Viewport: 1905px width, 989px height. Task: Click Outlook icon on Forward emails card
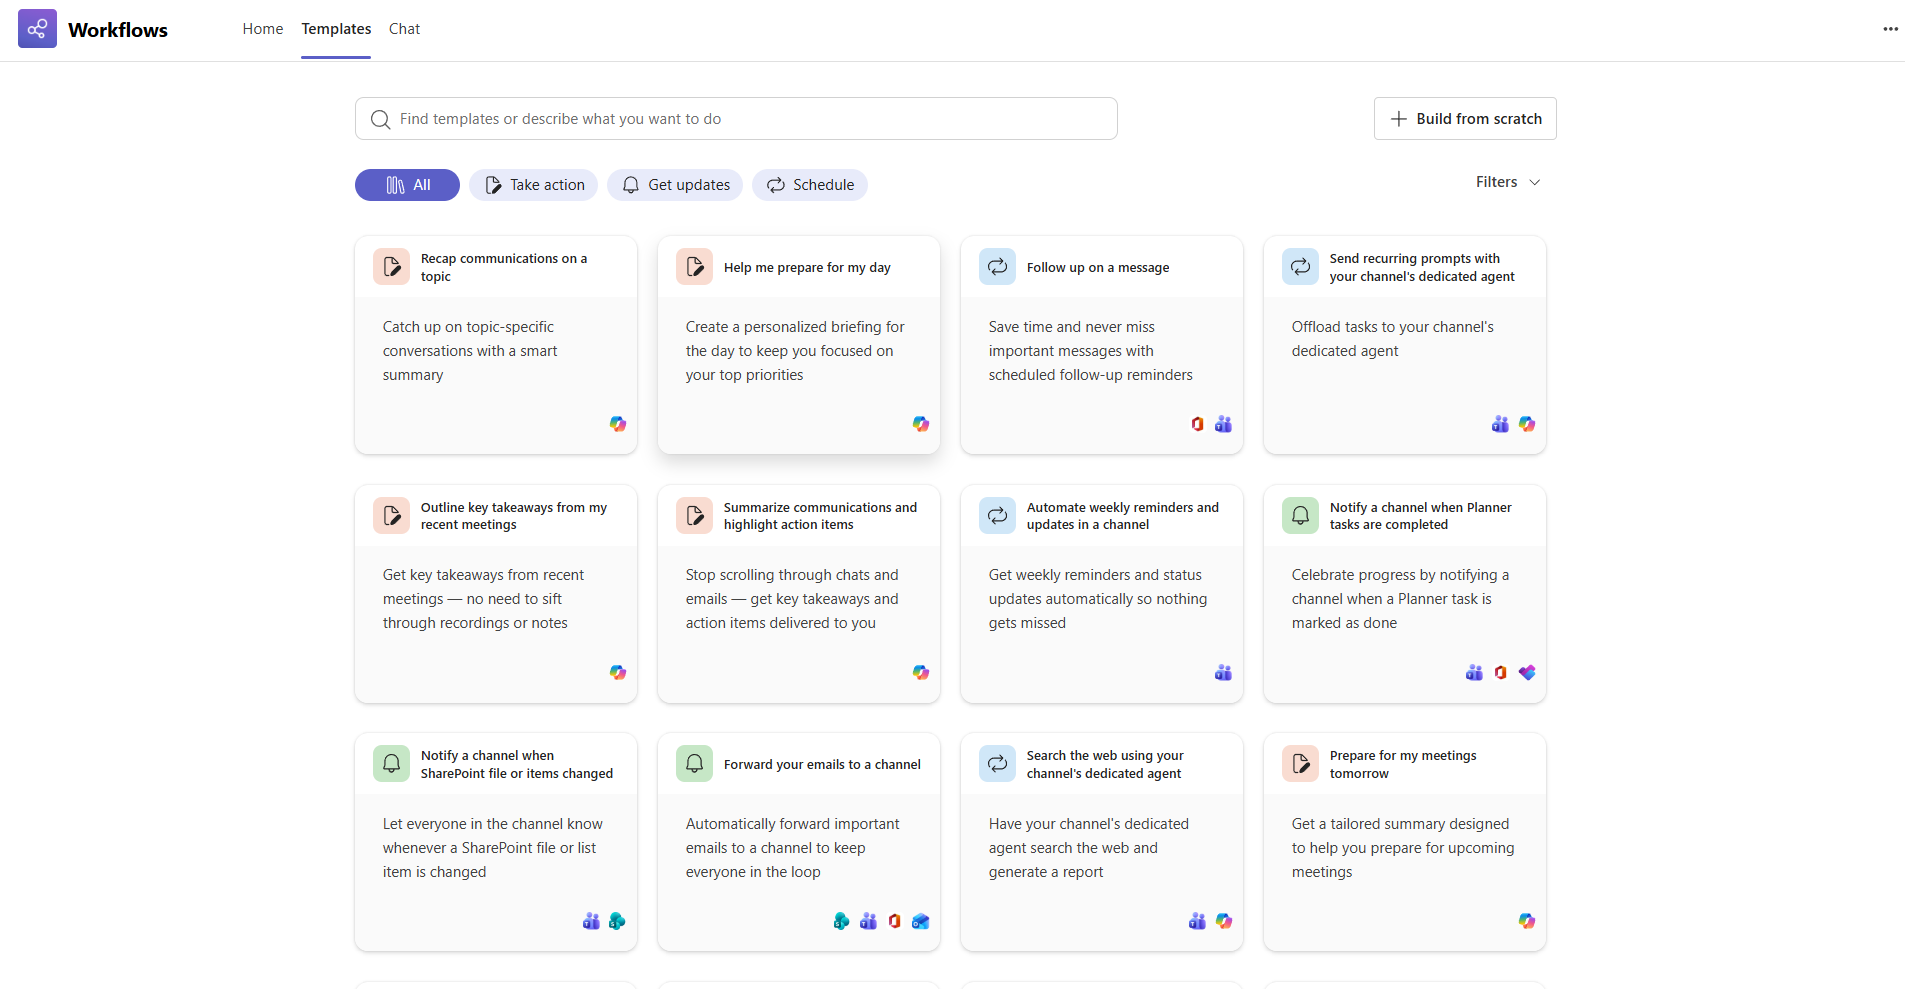[x=921, y=921]
